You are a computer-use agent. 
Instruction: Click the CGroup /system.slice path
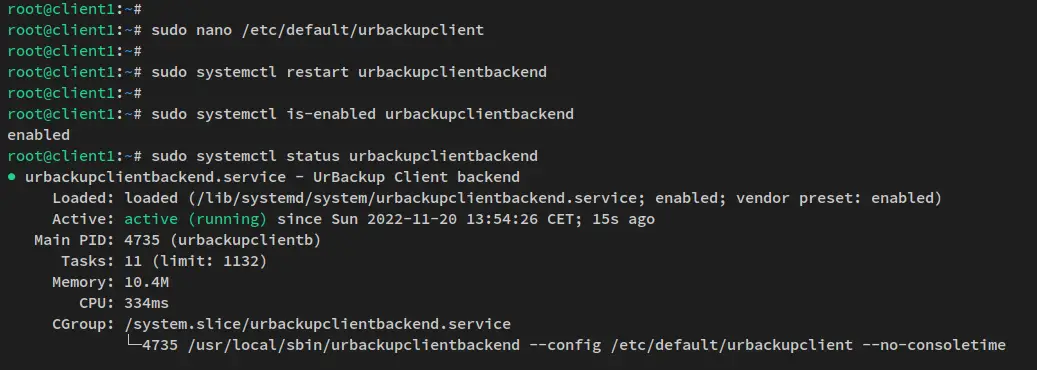pyautogui.click(x=317, y=324)
